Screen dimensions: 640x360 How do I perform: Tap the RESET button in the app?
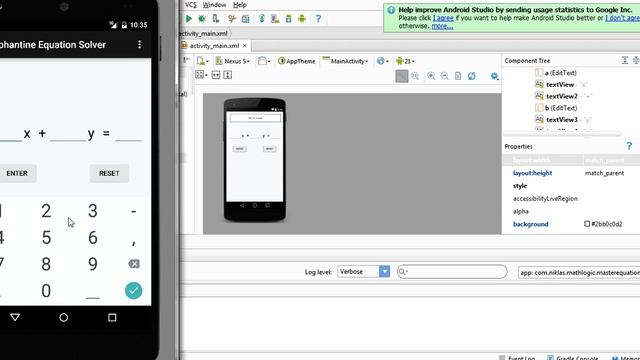109,173
